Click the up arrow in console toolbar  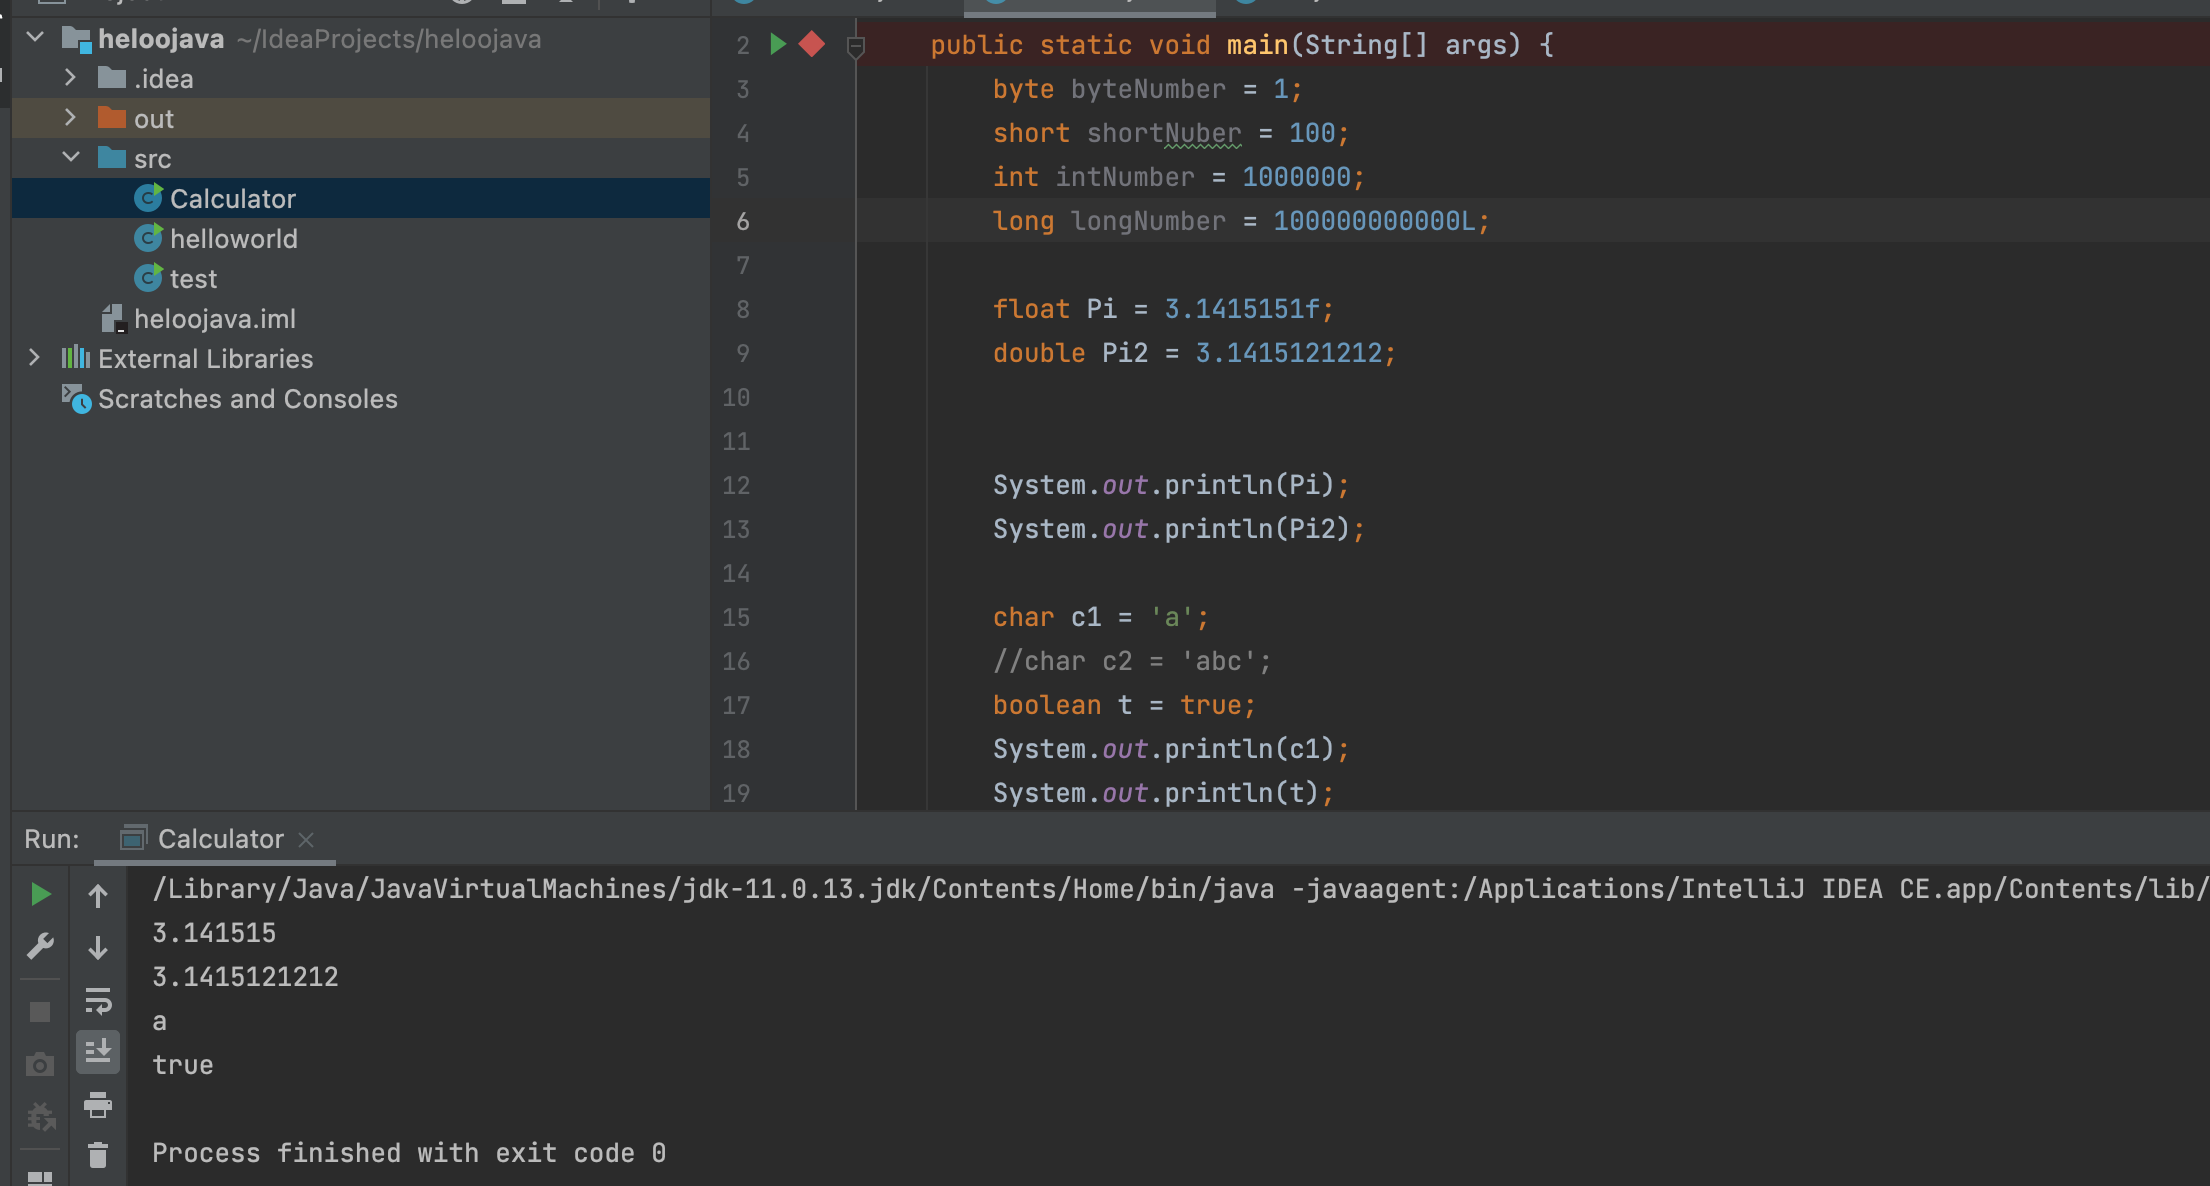[98, 896]
